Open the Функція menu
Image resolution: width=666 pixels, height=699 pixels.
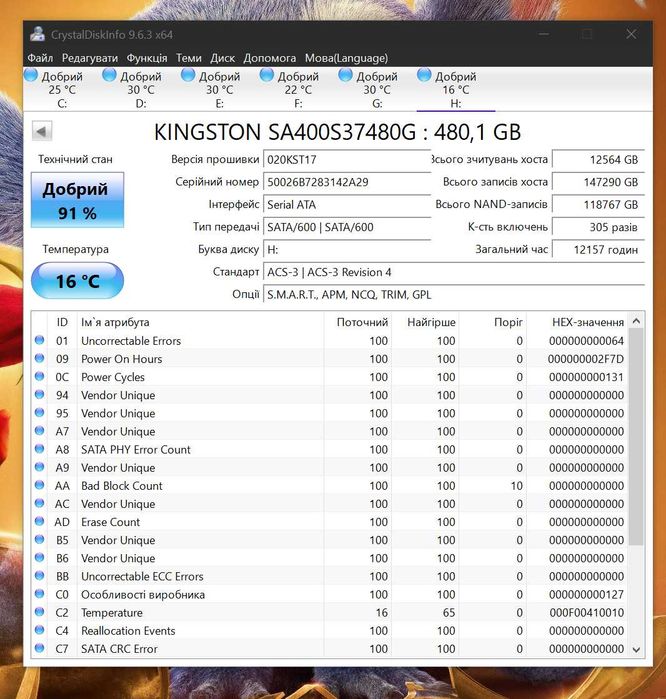[x=147, y=58]
